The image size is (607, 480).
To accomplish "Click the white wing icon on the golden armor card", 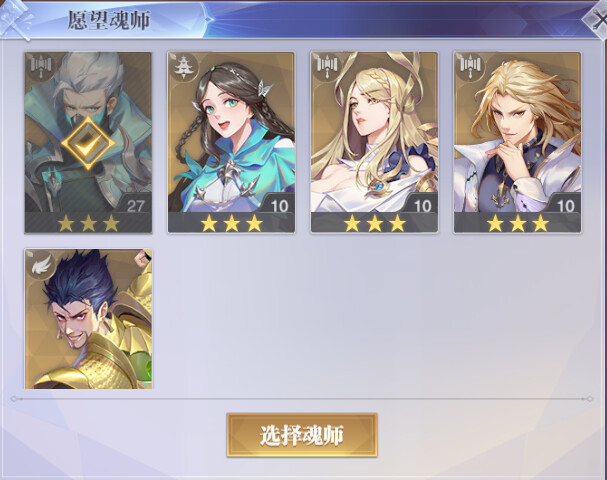I will click(41, 264).
